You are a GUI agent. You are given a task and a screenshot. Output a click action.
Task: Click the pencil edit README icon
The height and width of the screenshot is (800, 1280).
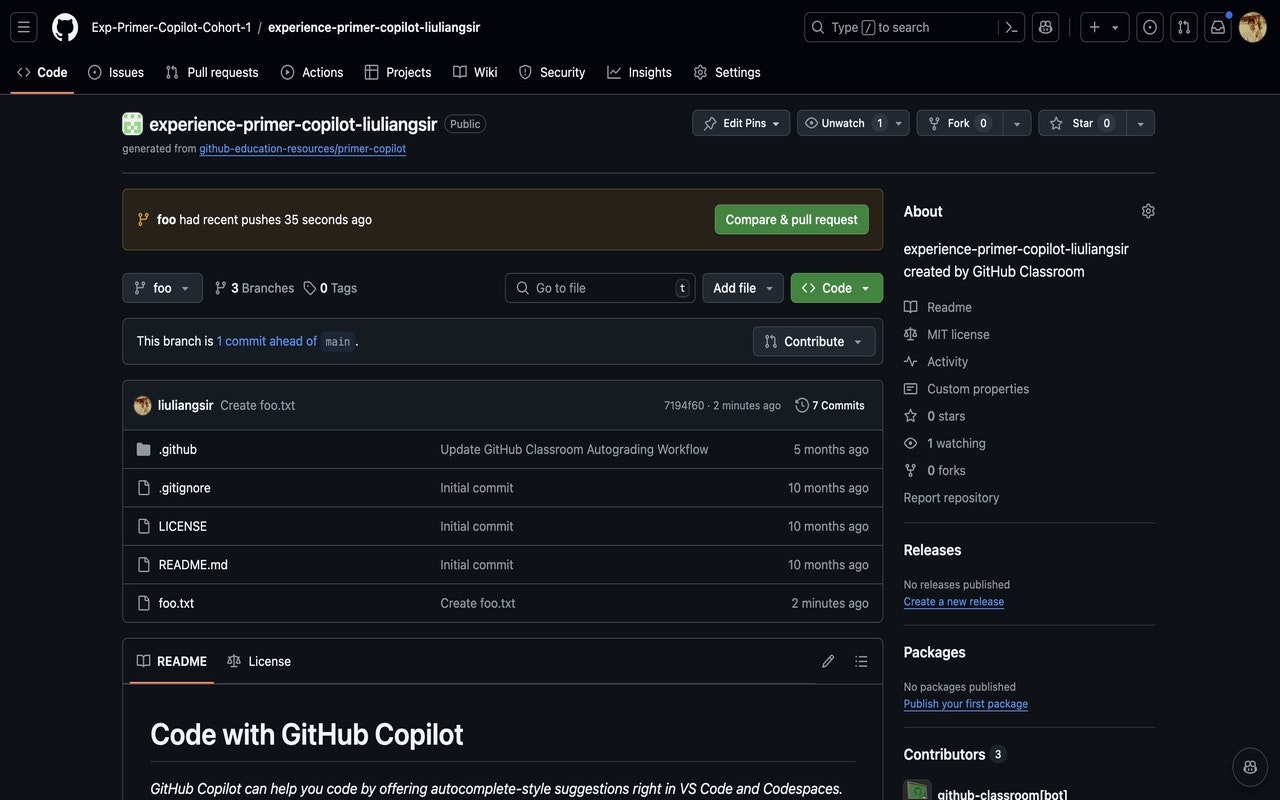point(828,661)
